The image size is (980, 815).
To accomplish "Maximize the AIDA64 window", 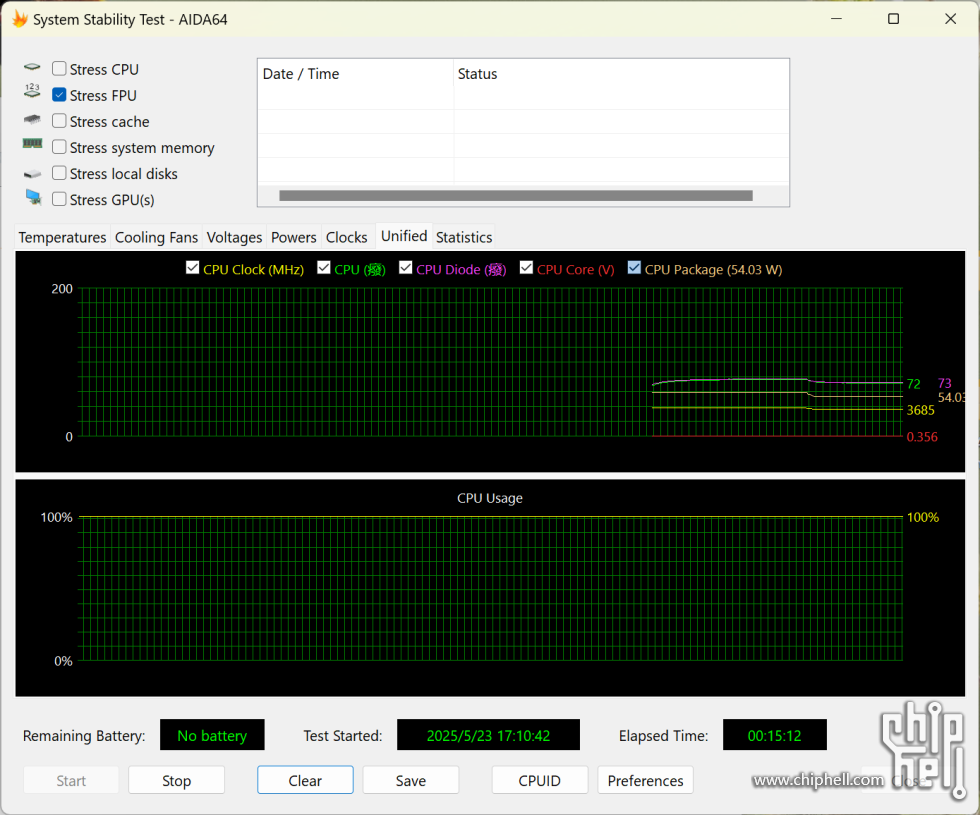I will [893, 19].
